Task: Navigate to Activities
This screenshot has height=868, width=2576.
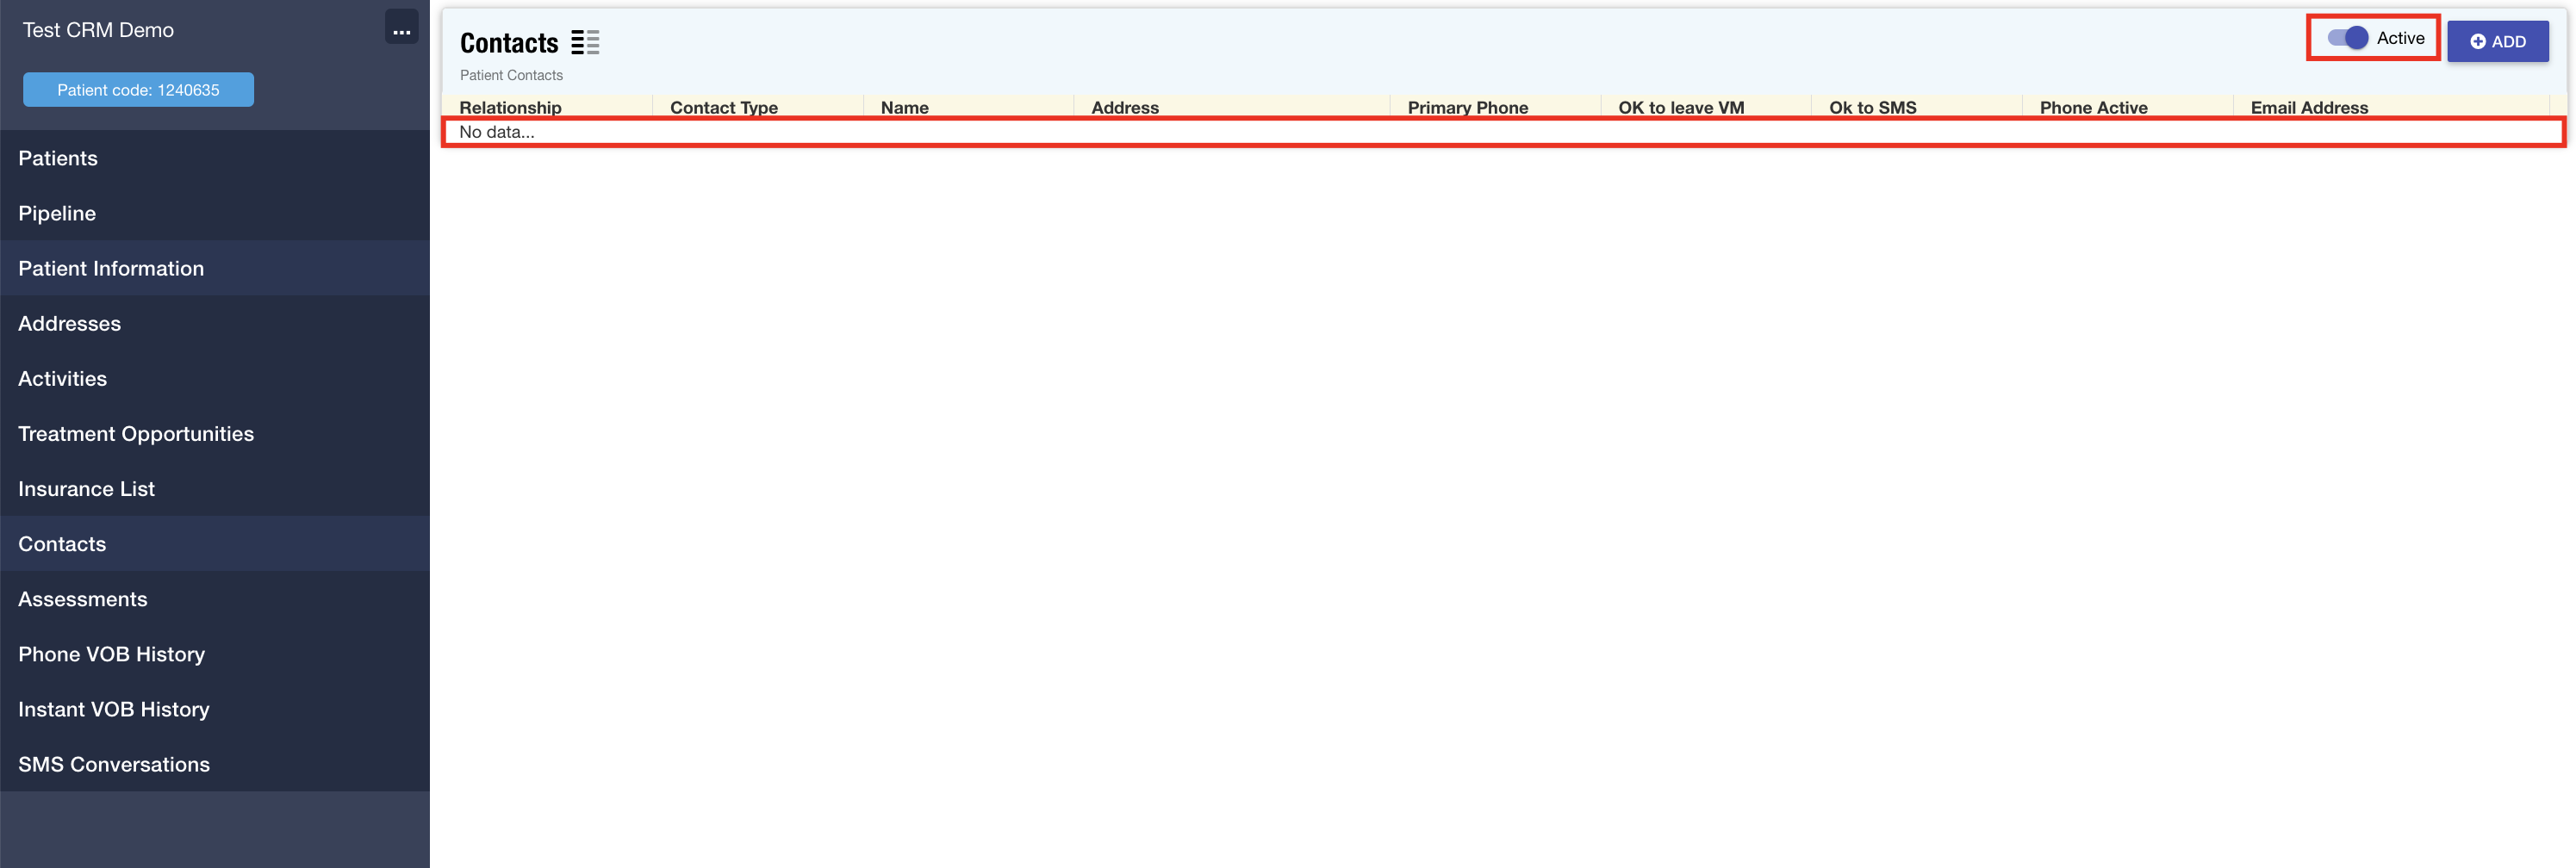Action: [62, 378]
